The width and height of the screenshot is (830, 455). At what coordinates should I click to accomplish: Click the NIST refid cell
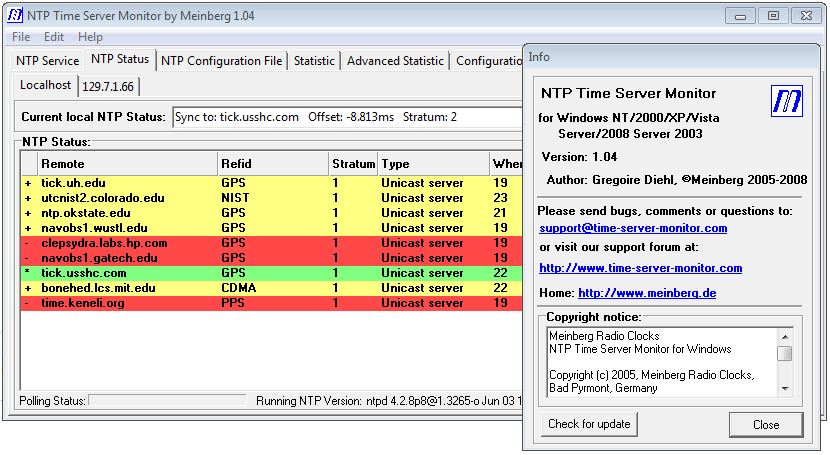pyautogui.click(x=235, y=198)
